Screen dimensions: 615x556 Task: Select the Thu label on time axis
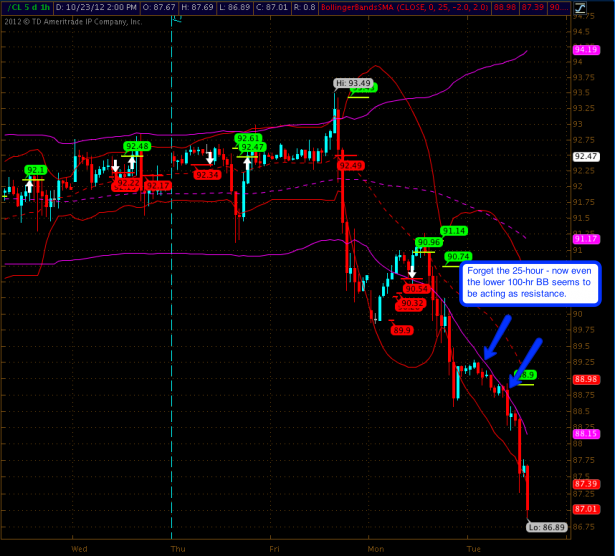pyautogui.click(x=178, y=548)
